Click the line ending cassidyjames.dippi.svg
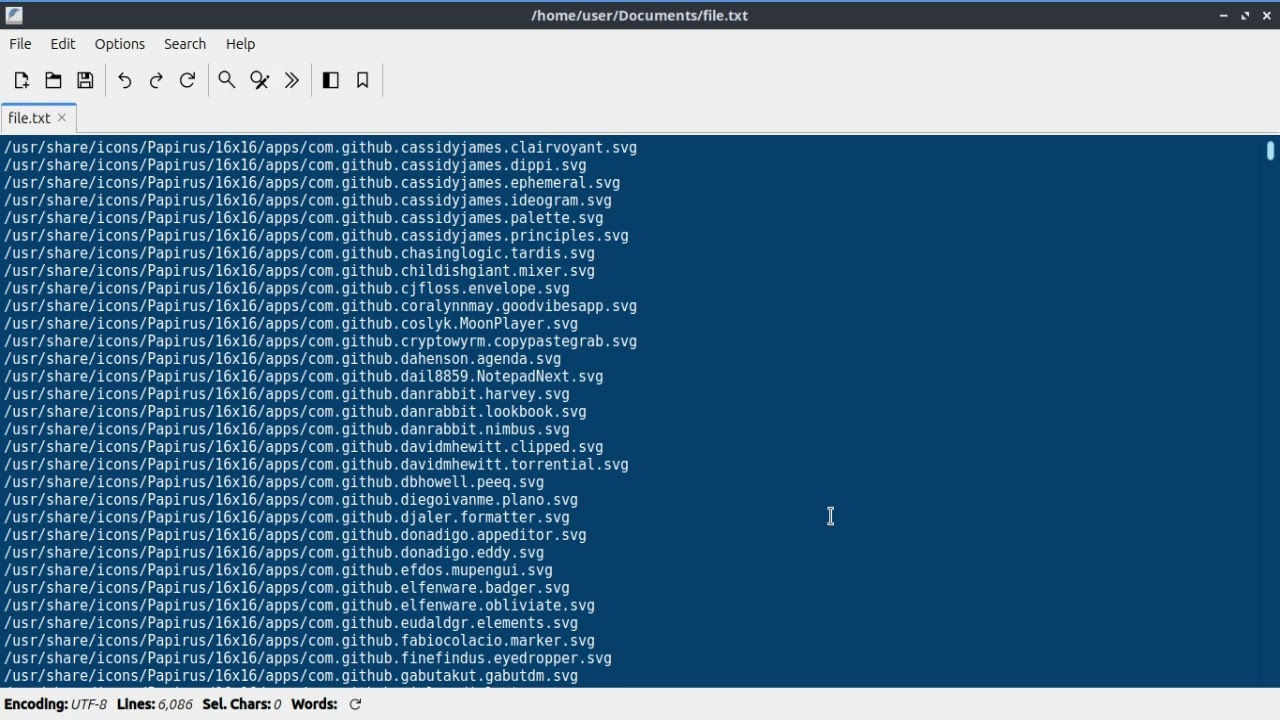1280x720 pixels. point(295,165)
